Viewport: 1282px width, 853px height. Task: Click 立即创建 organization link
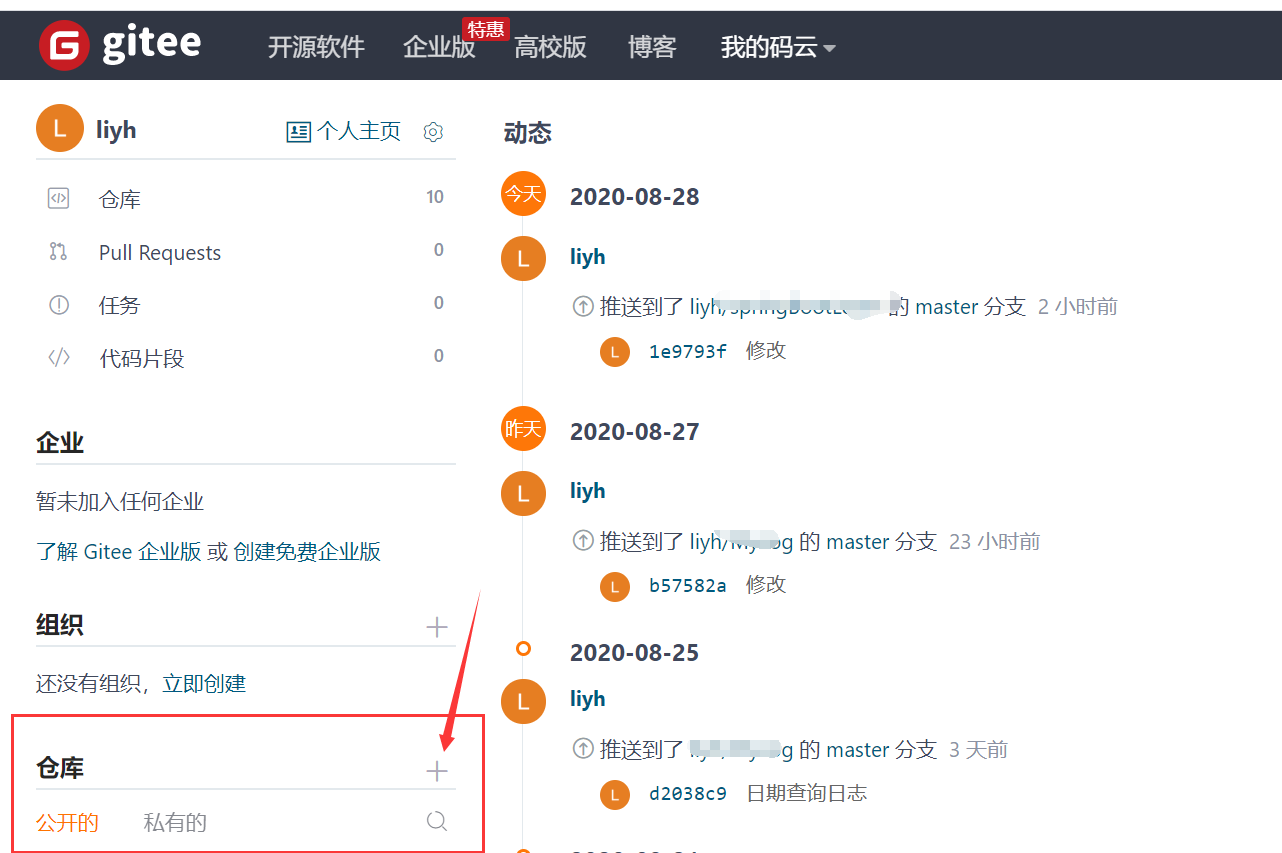(x=204, y=684)
